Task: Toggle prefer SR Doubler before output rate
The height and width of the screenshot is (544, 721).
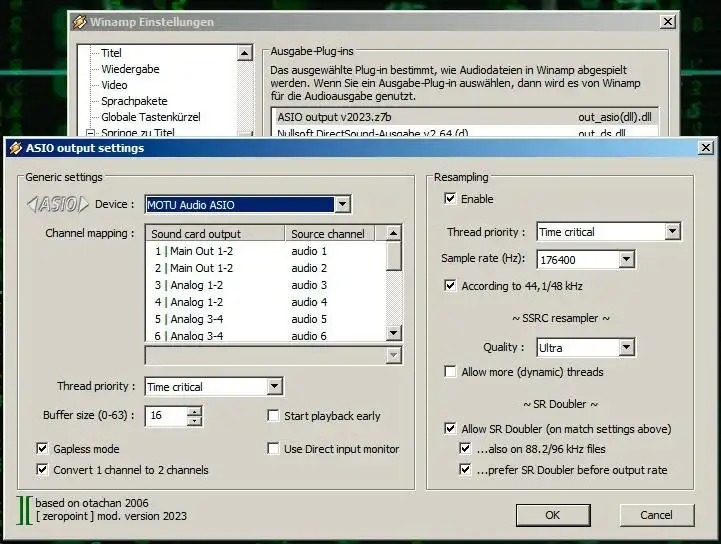Action: point(465,470)
